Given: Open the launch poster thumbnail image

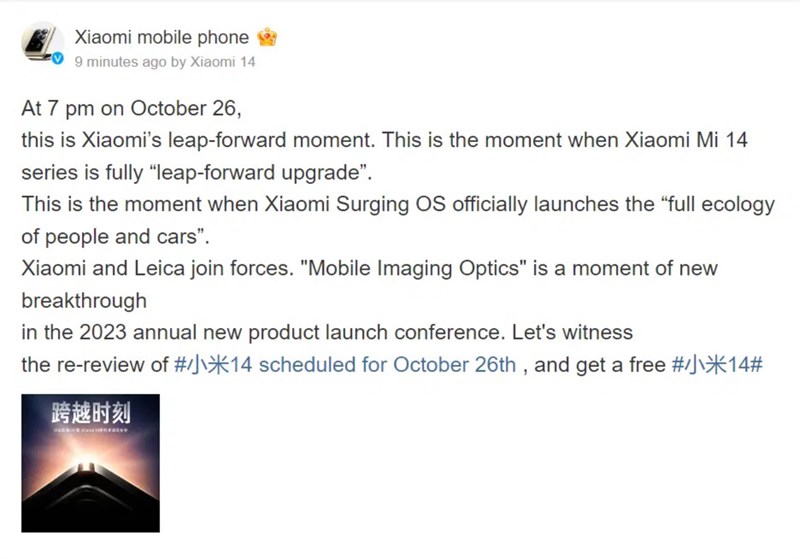Looking at the screenshot, I should 90,462.
